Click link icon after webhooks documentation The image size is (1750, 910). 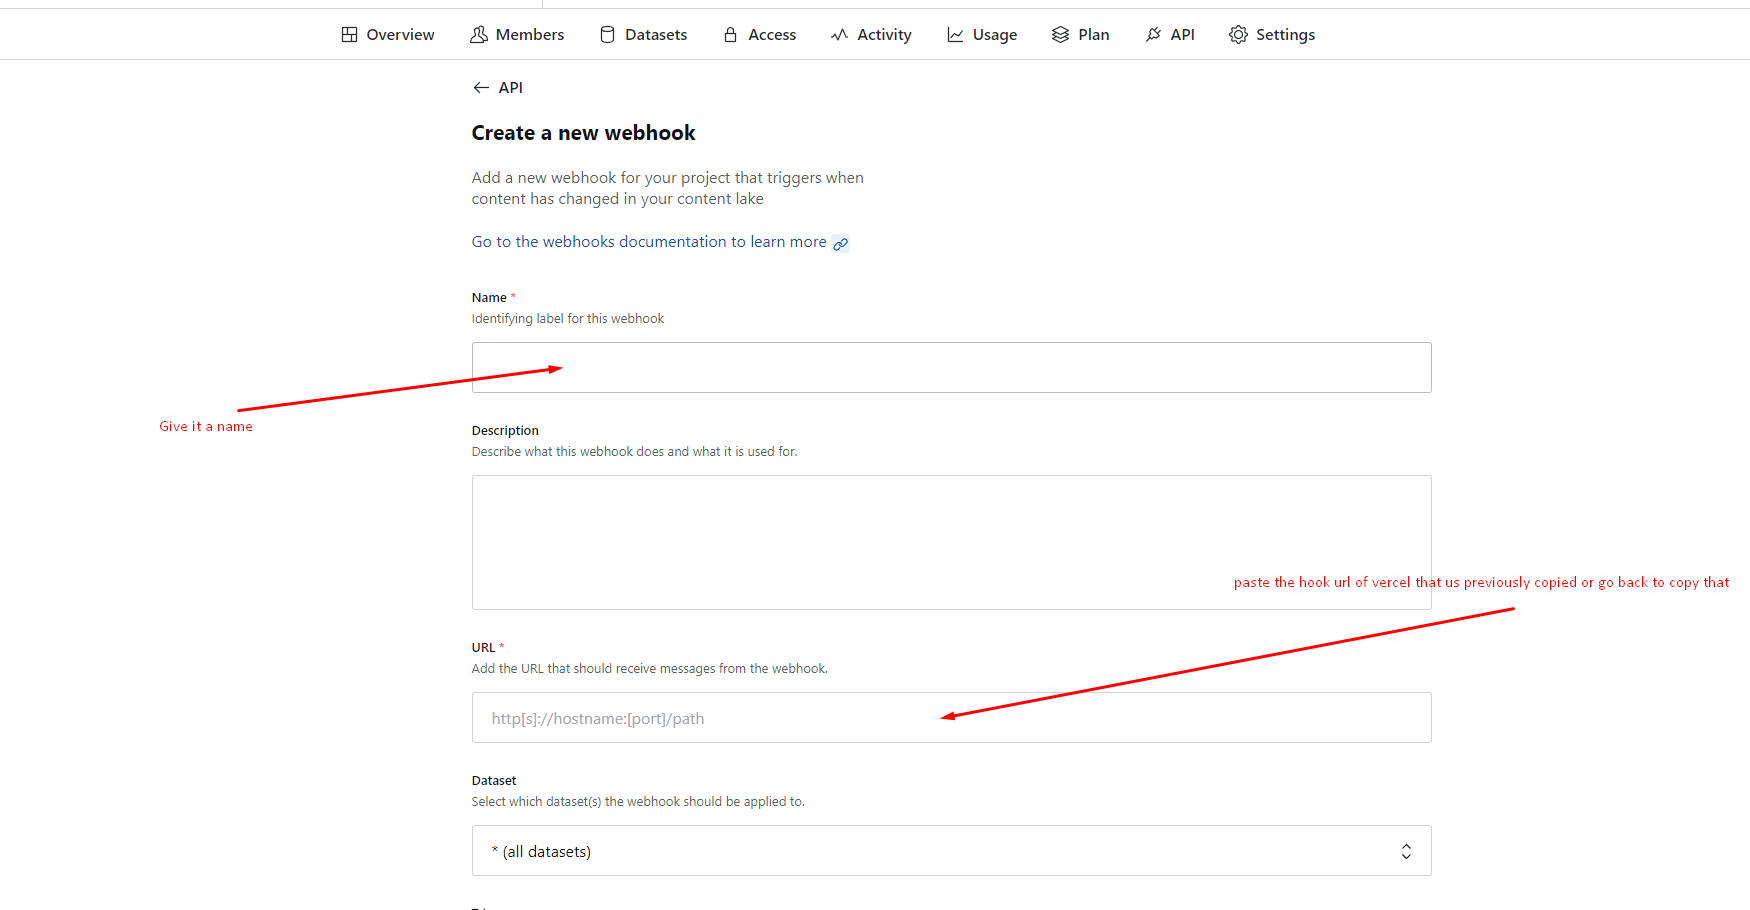(841, 243)
